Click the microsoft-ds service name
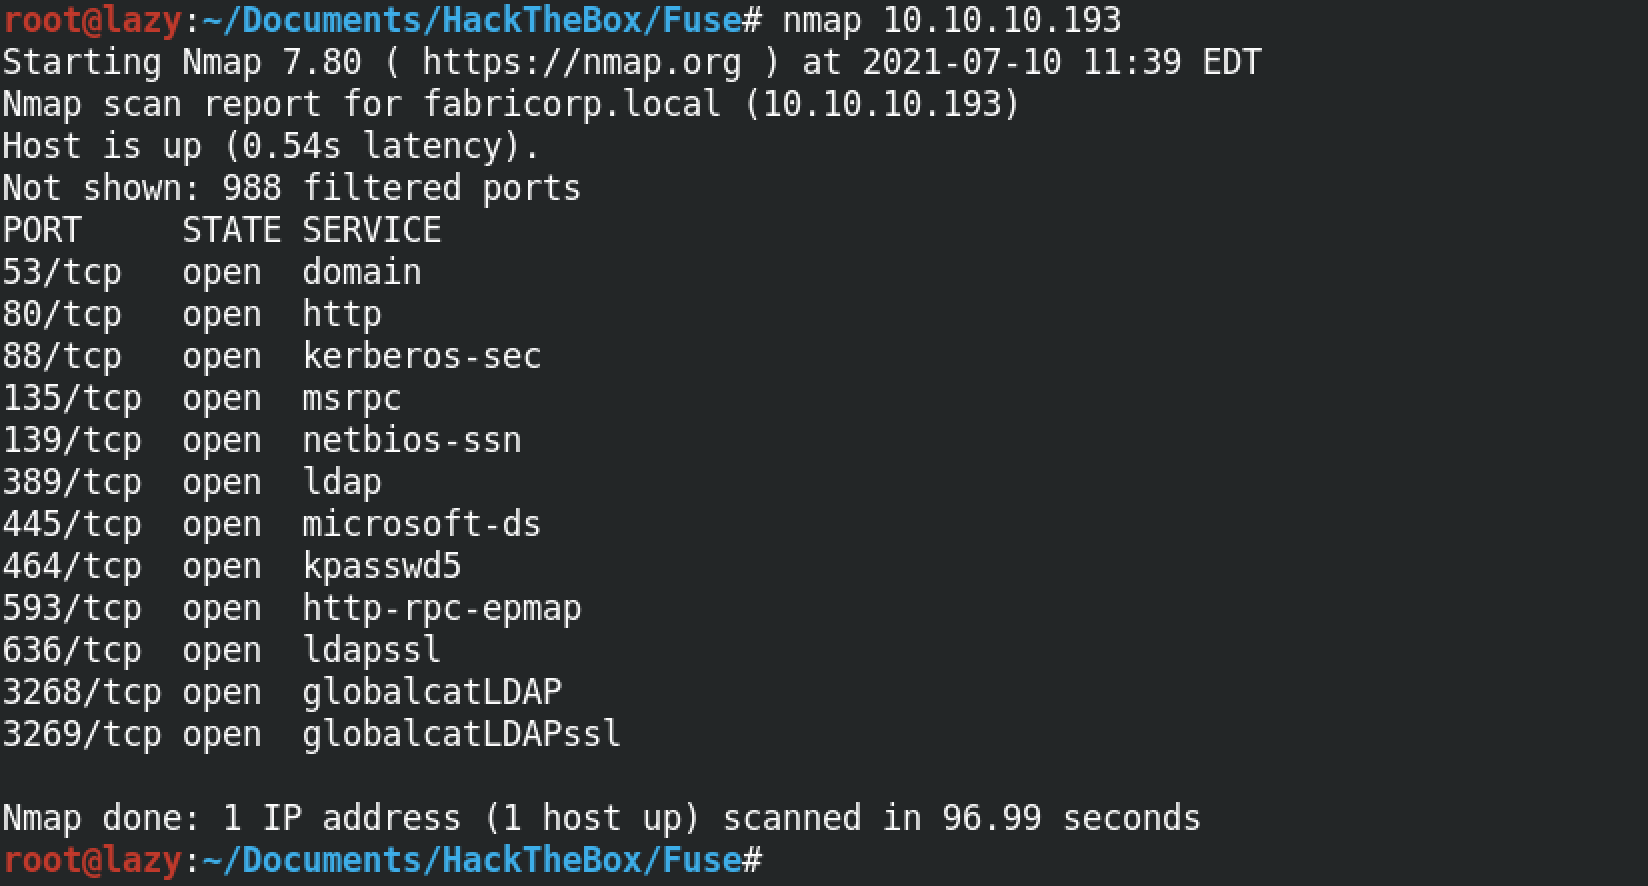The height and width of the screenshot is (886, 1648). pyautogui.click(x=422, y=524)
